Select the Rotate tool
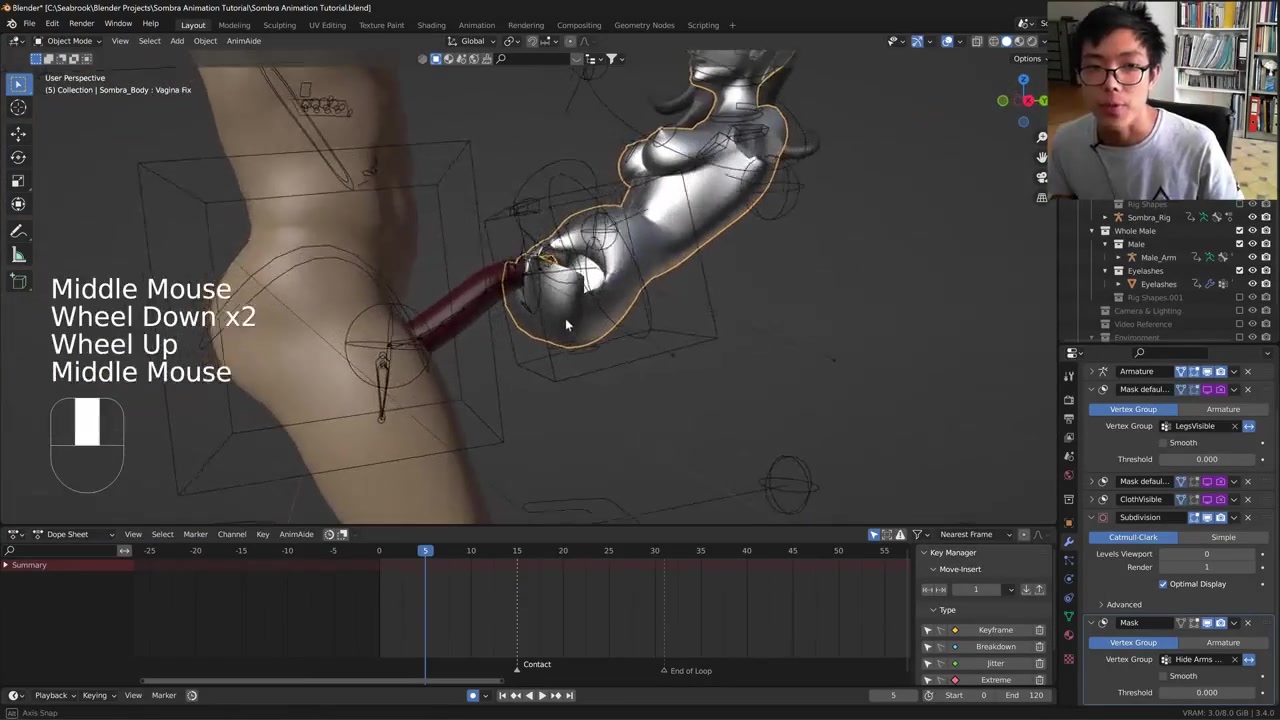 click(18, 157)
